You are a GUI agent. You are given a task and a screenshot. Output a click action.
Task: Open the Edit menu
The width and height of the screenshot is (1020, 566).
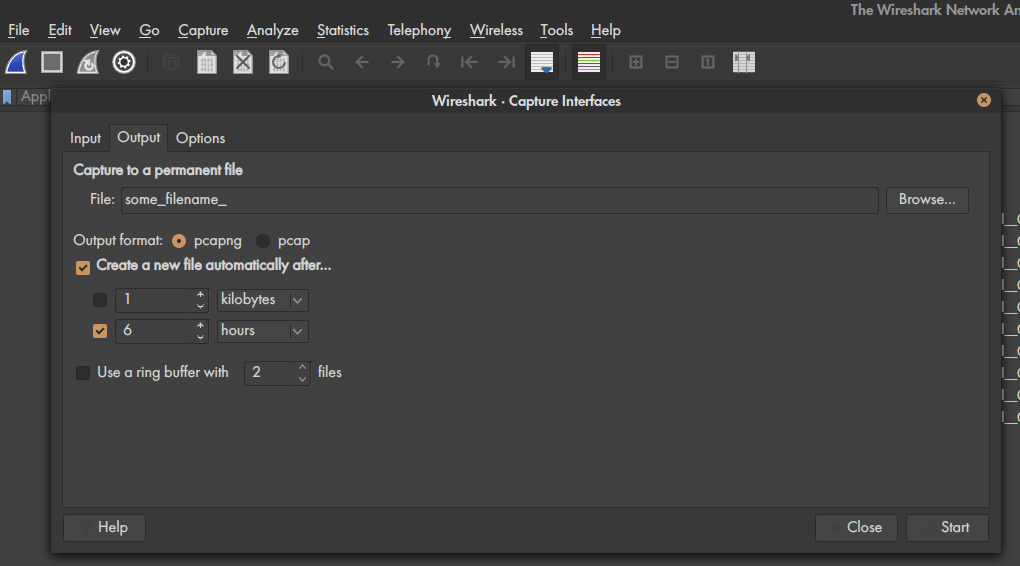click(x=60, y=30)
